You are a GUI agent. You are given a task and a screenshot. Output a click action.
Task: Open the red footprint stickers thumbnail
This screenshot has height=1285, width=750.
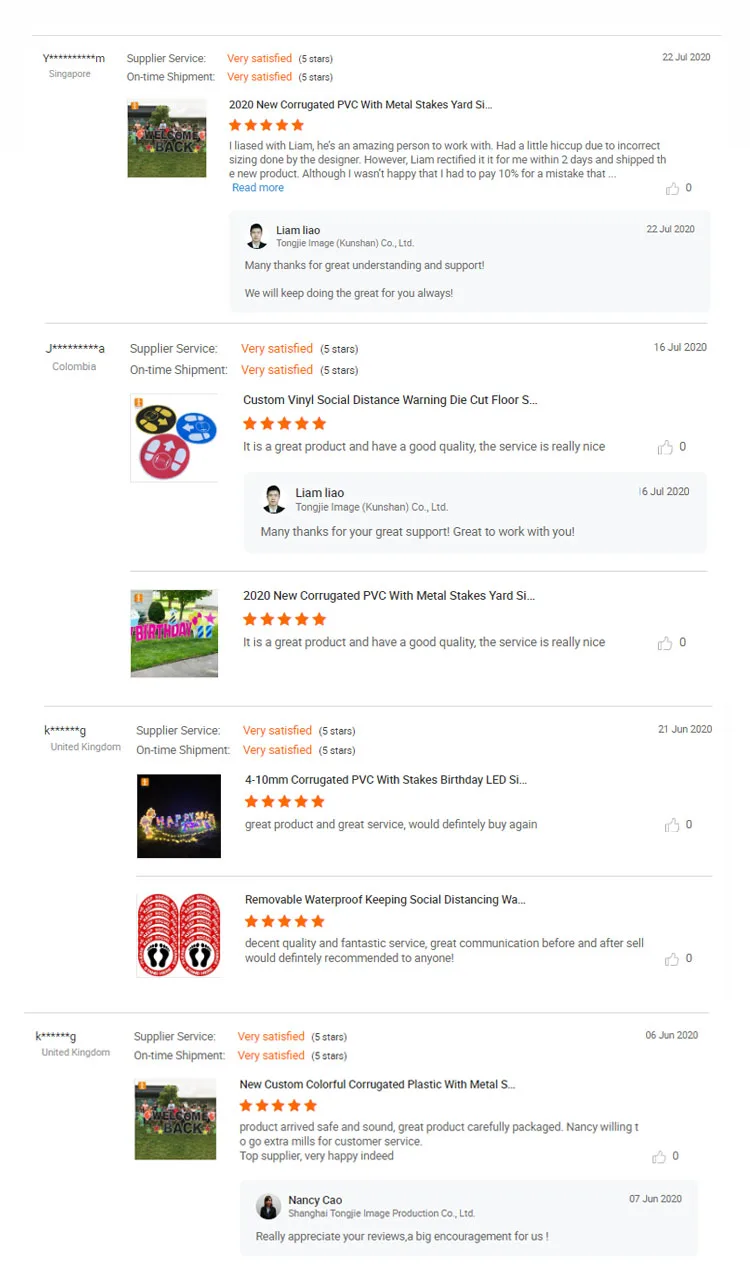click(179, 936)
